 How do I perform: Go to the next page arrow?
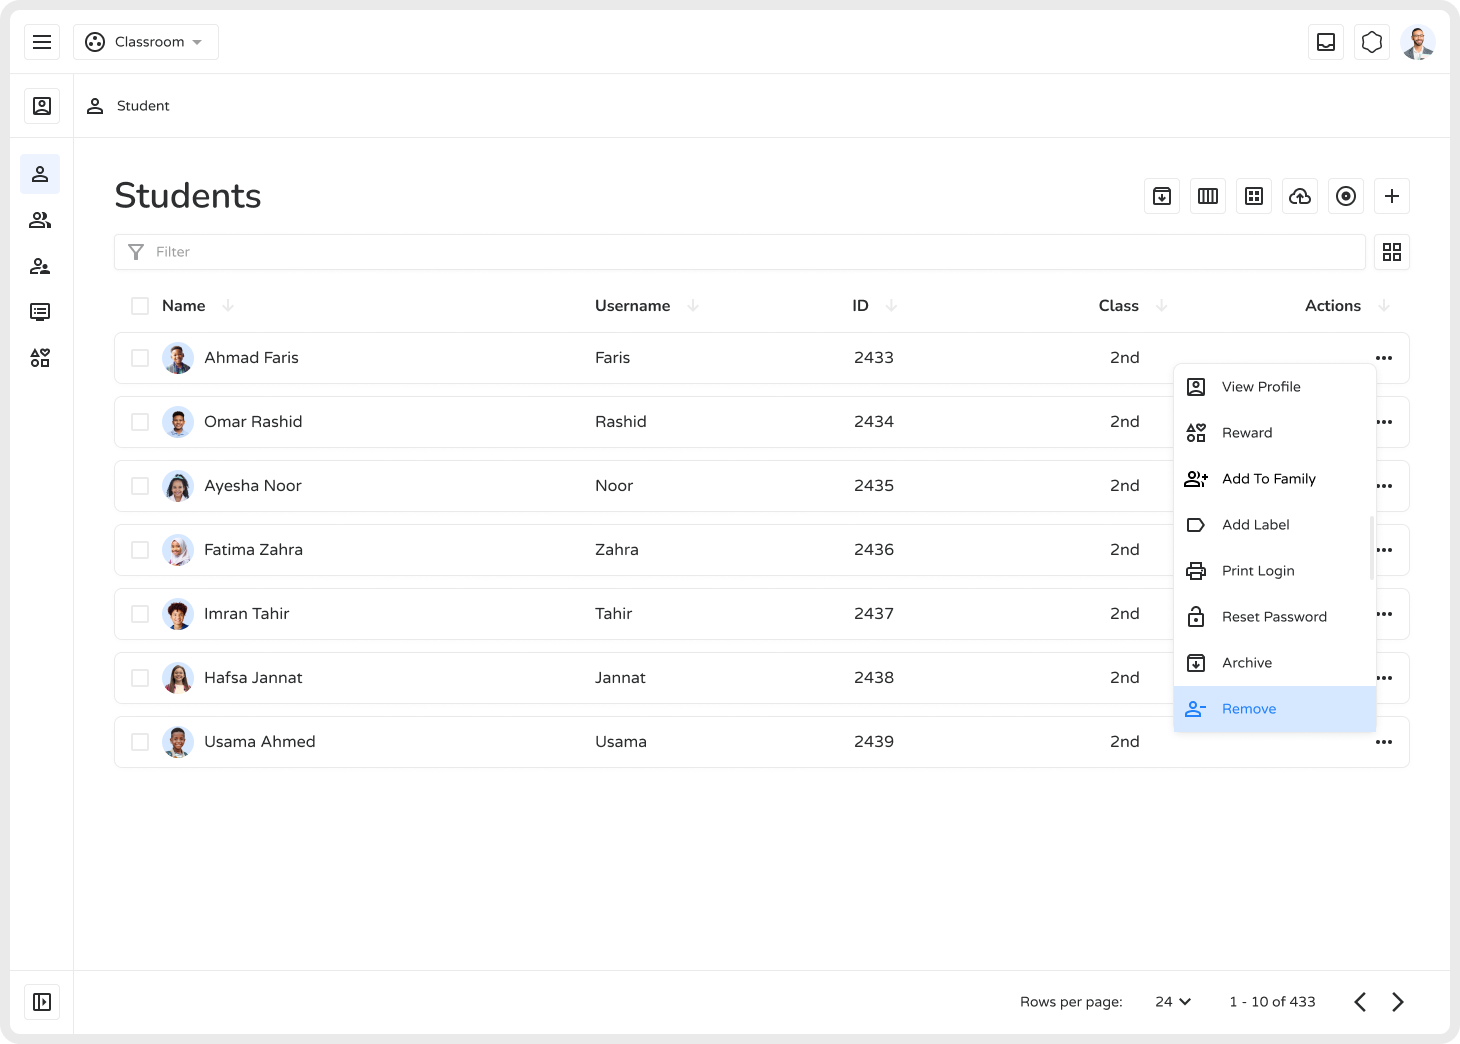(1398, 1002)
